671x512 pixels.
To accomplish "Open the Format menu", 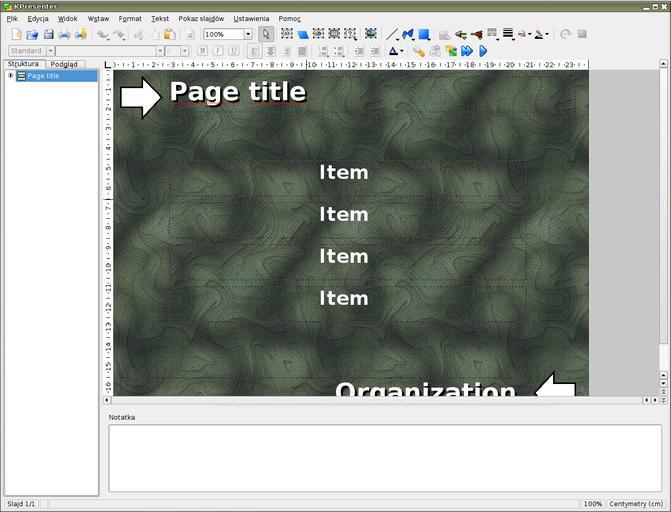I will click(x=129, y=18).
